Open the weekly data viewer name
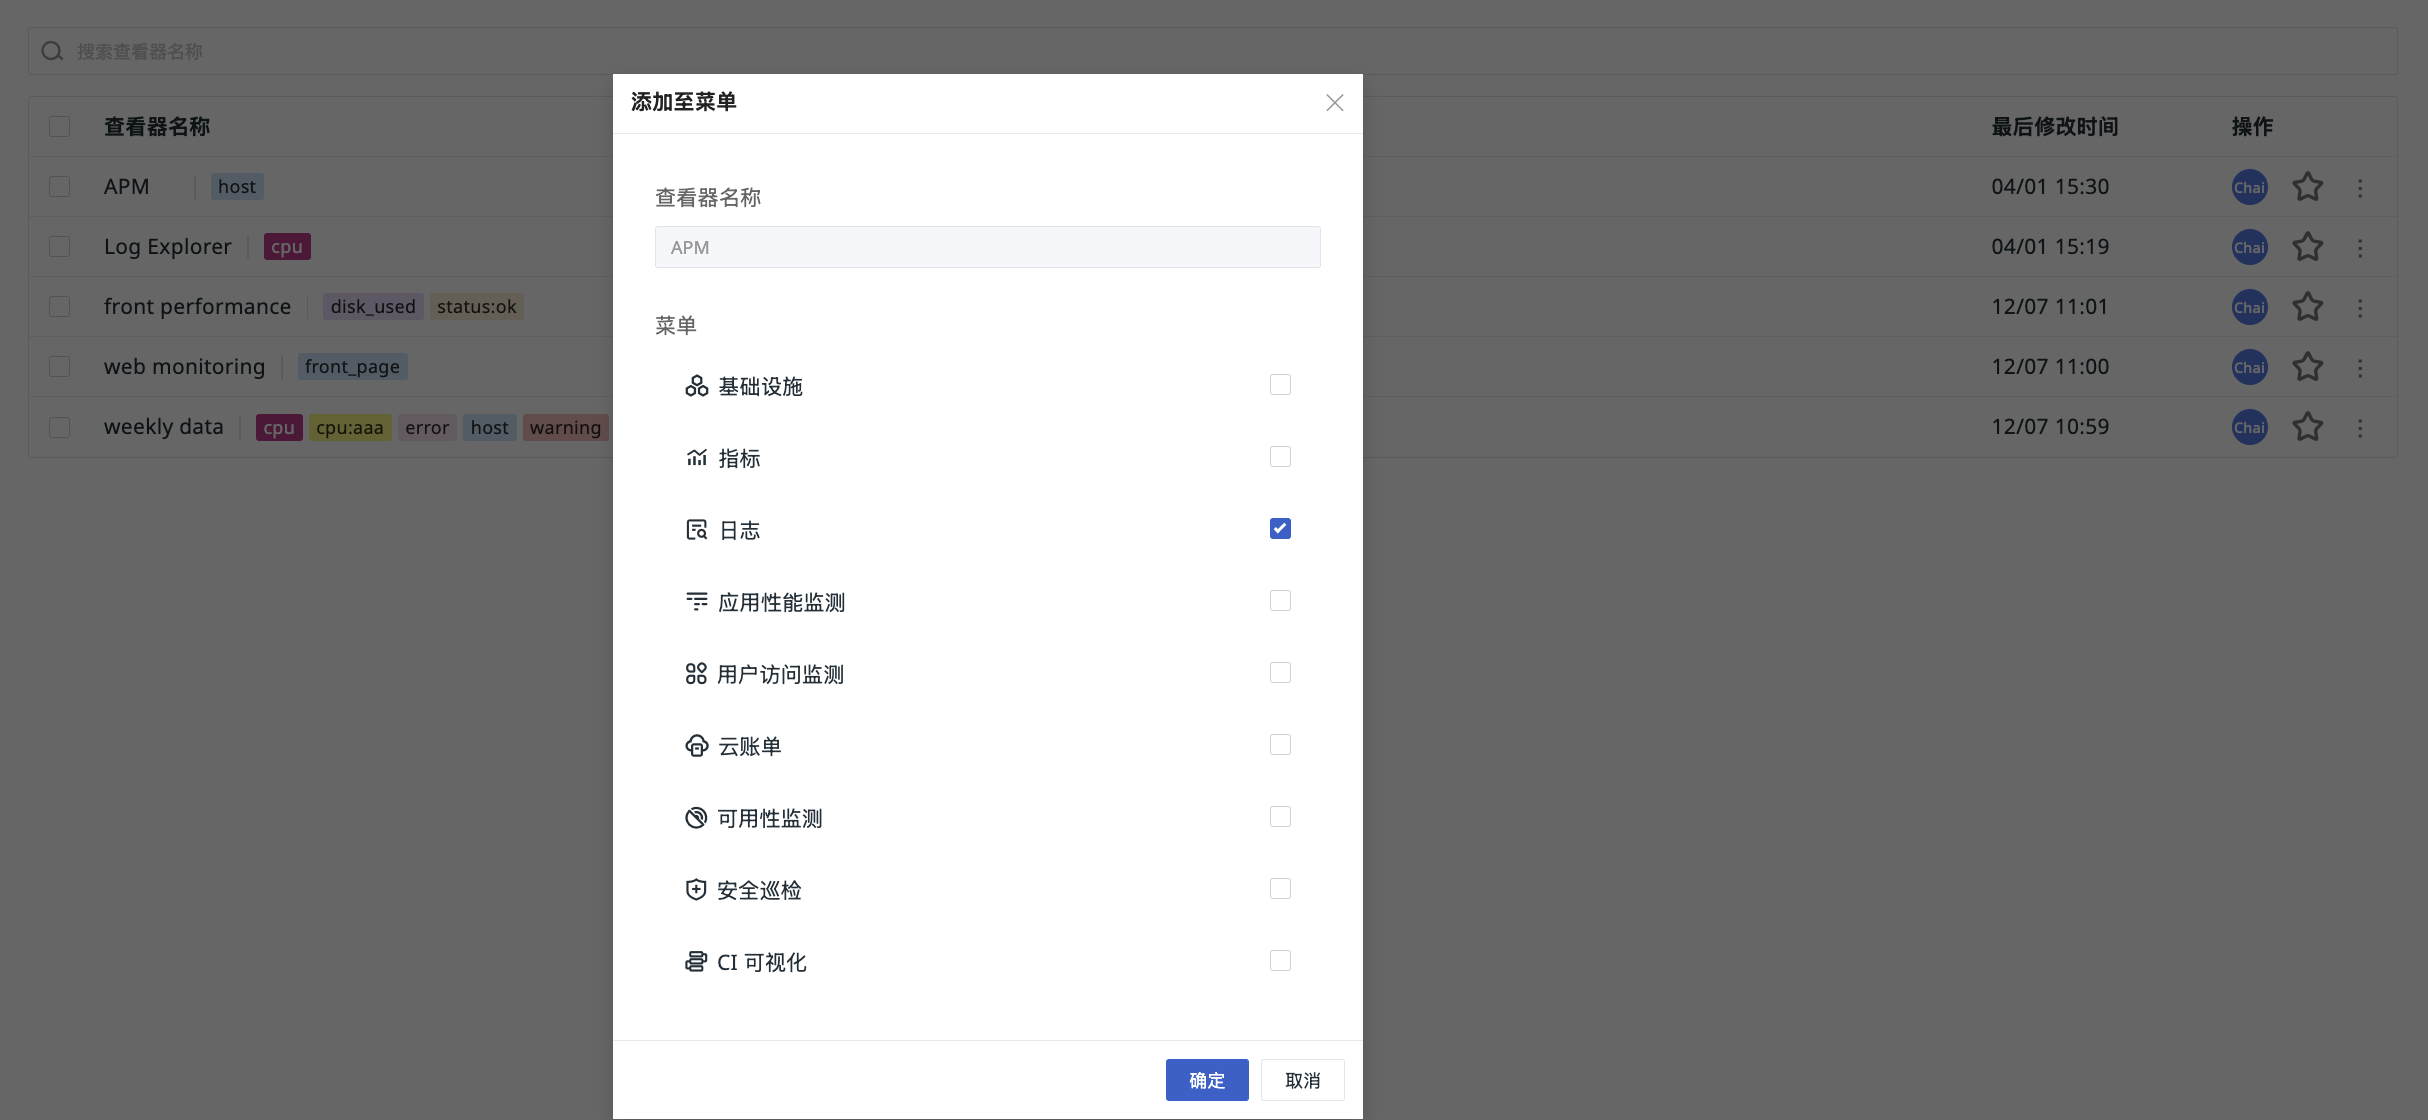 coord(164,427)
